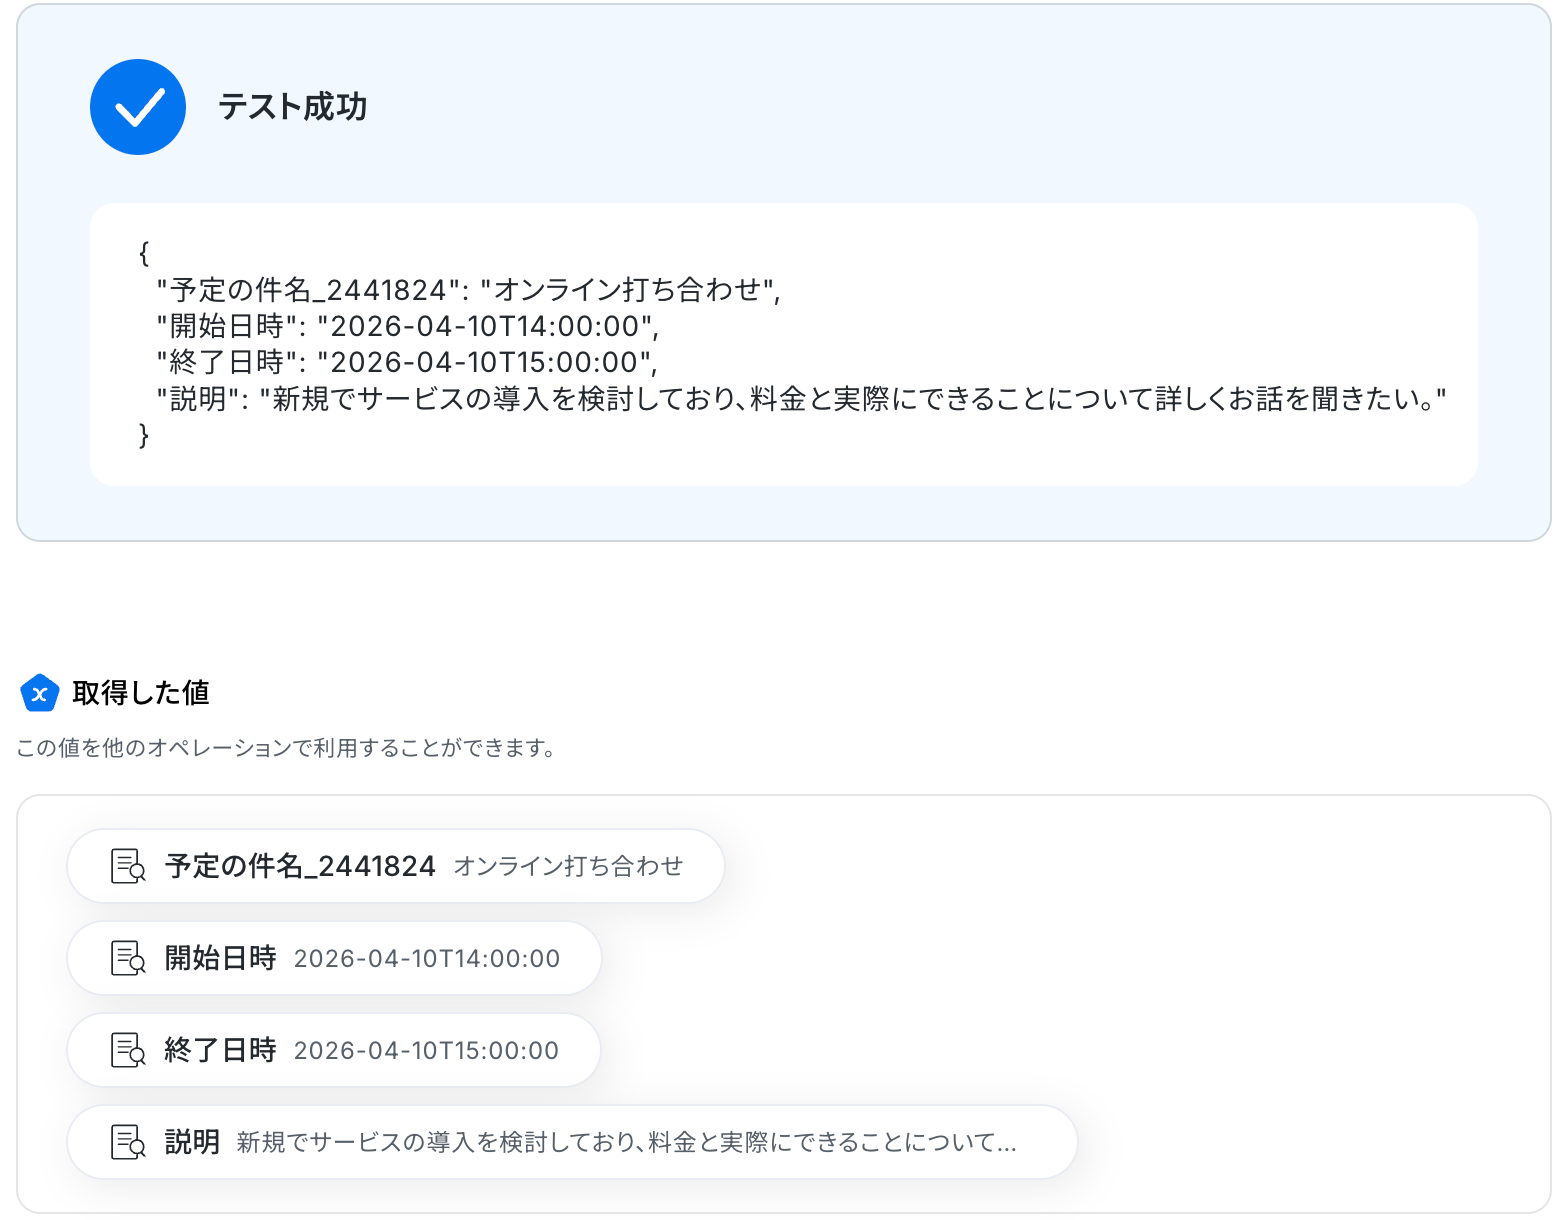
Task: Click the JSON line containing "予定の件名_2441824"
Action: [x=468, y=290]
